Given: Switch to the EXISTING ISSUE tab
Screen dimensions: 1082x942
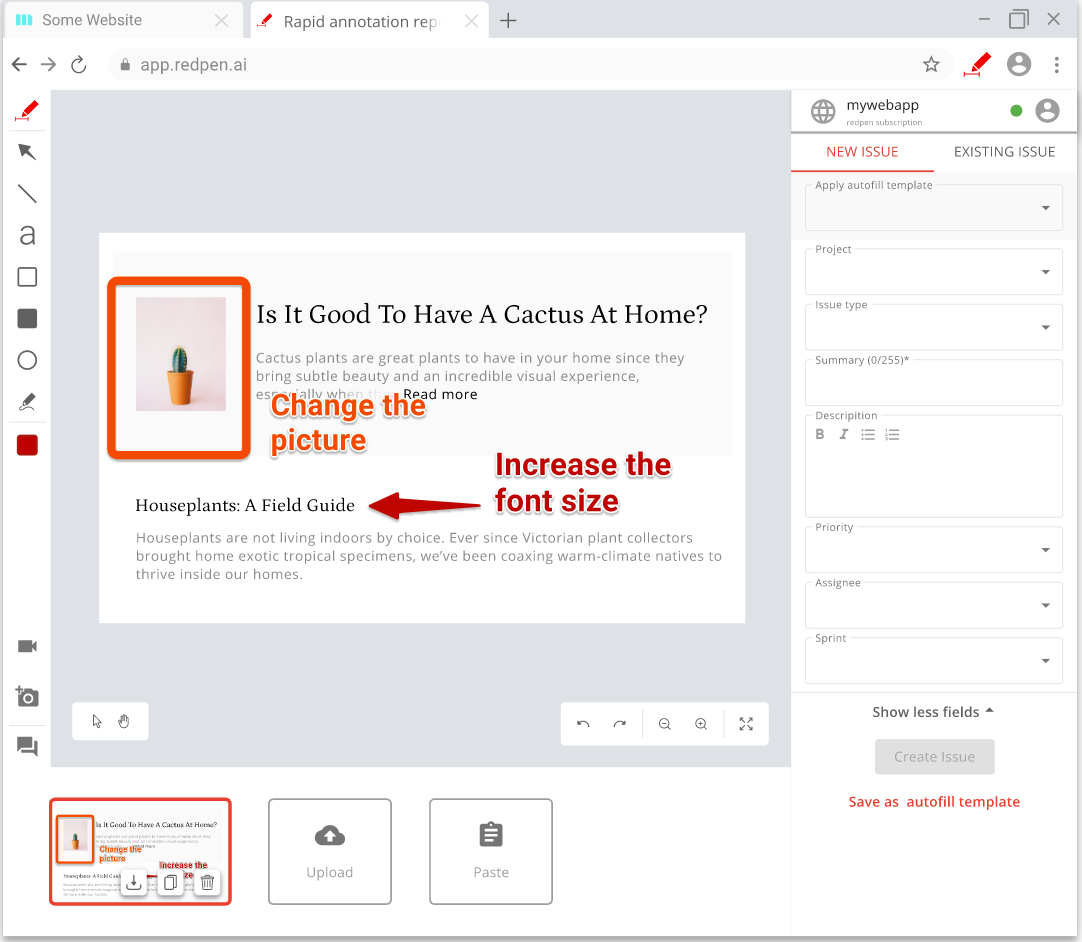Looking at the screenshot, I should (x=1004, y=152).
